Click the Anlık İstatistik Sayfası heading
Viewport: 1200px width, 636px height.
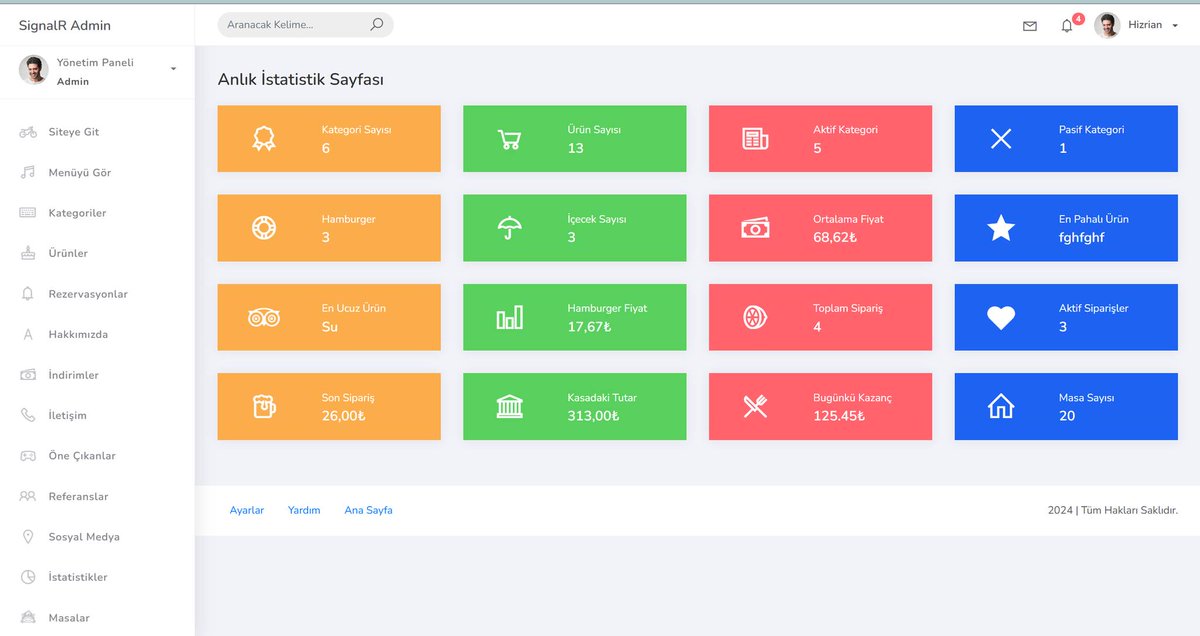301,79
